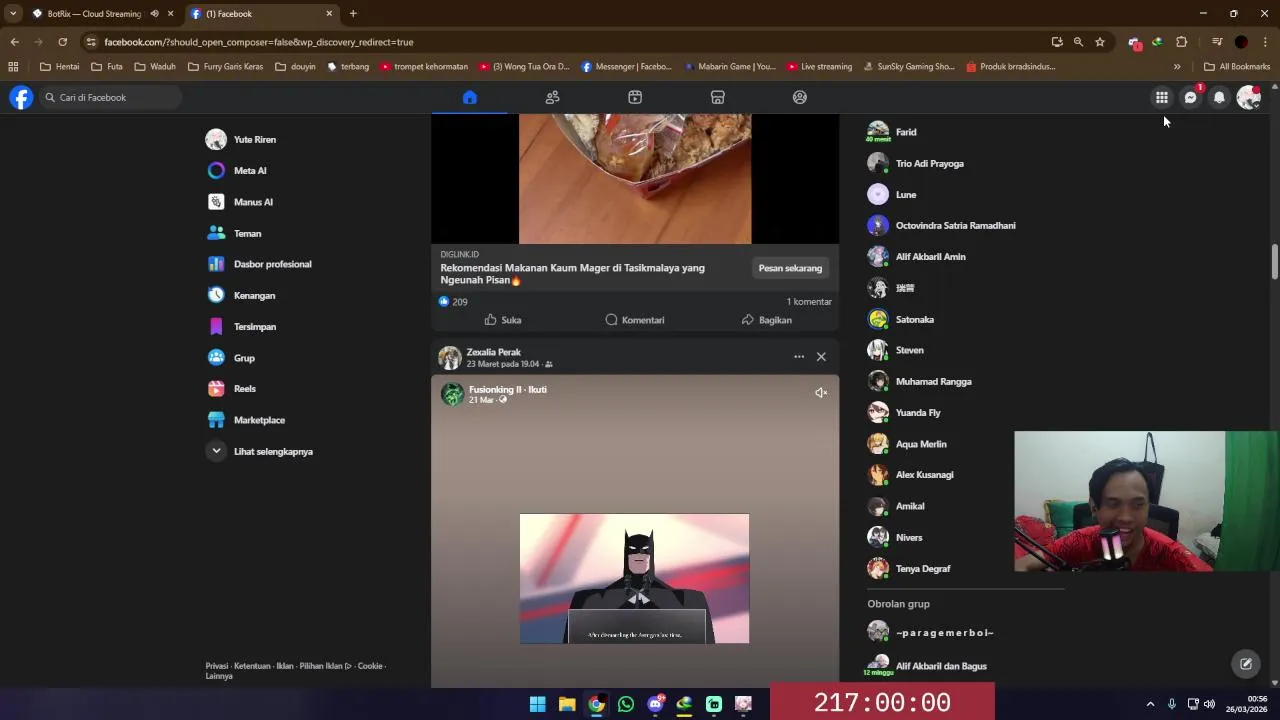Hide the Zexalia Perak post with X
The height and width of the screenshot is (720, 1280).
click(x=821, y=357)
